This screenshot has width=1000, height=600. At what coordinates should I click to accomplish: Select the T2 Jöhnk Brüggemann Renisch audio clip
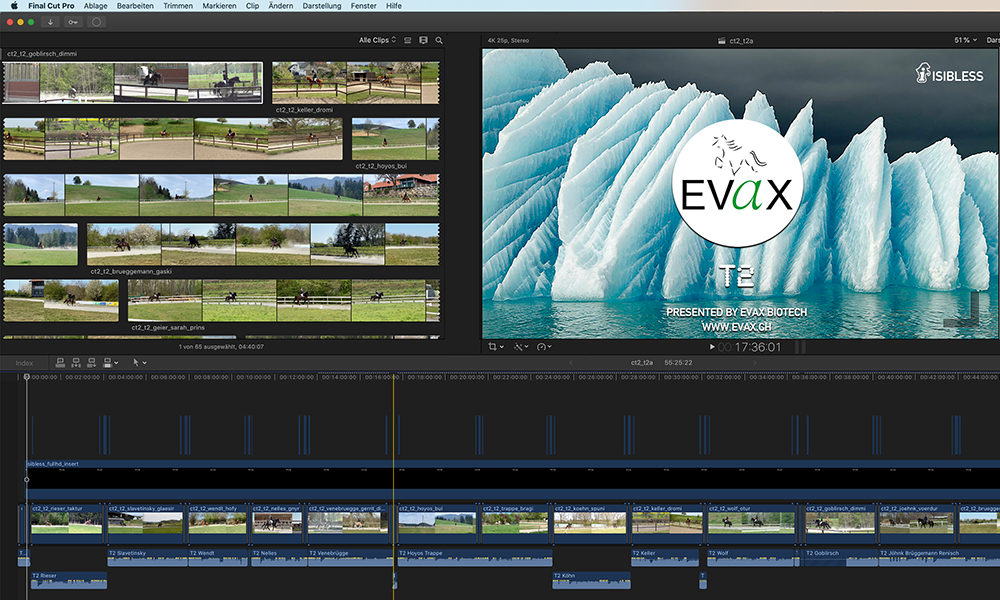(939, 558)
